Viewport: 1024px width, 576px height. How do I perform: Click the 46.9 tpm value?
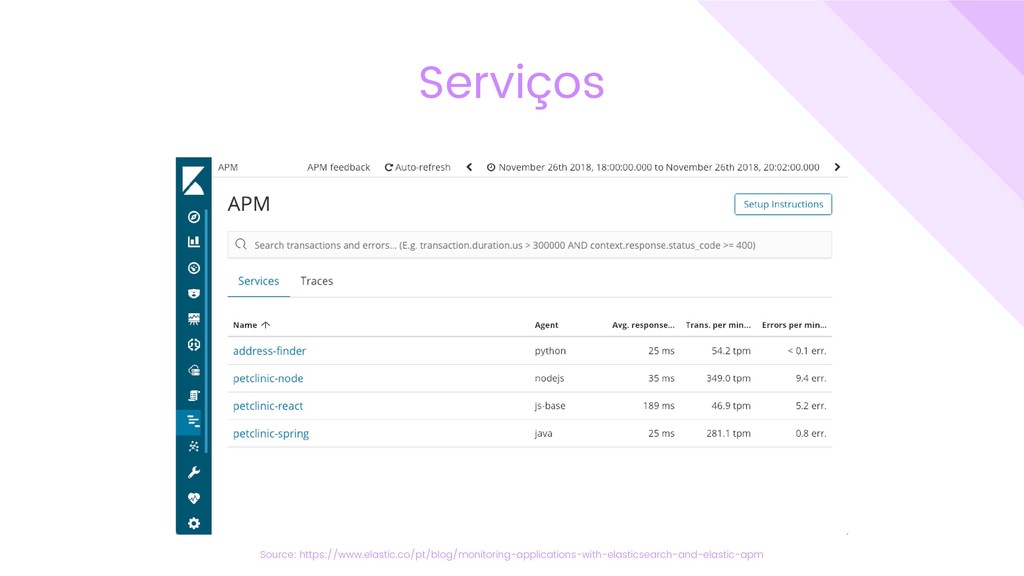coord(731,406)
